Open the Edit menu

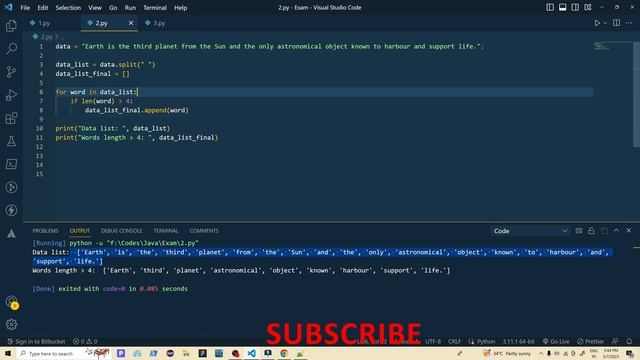coord(42,7)
